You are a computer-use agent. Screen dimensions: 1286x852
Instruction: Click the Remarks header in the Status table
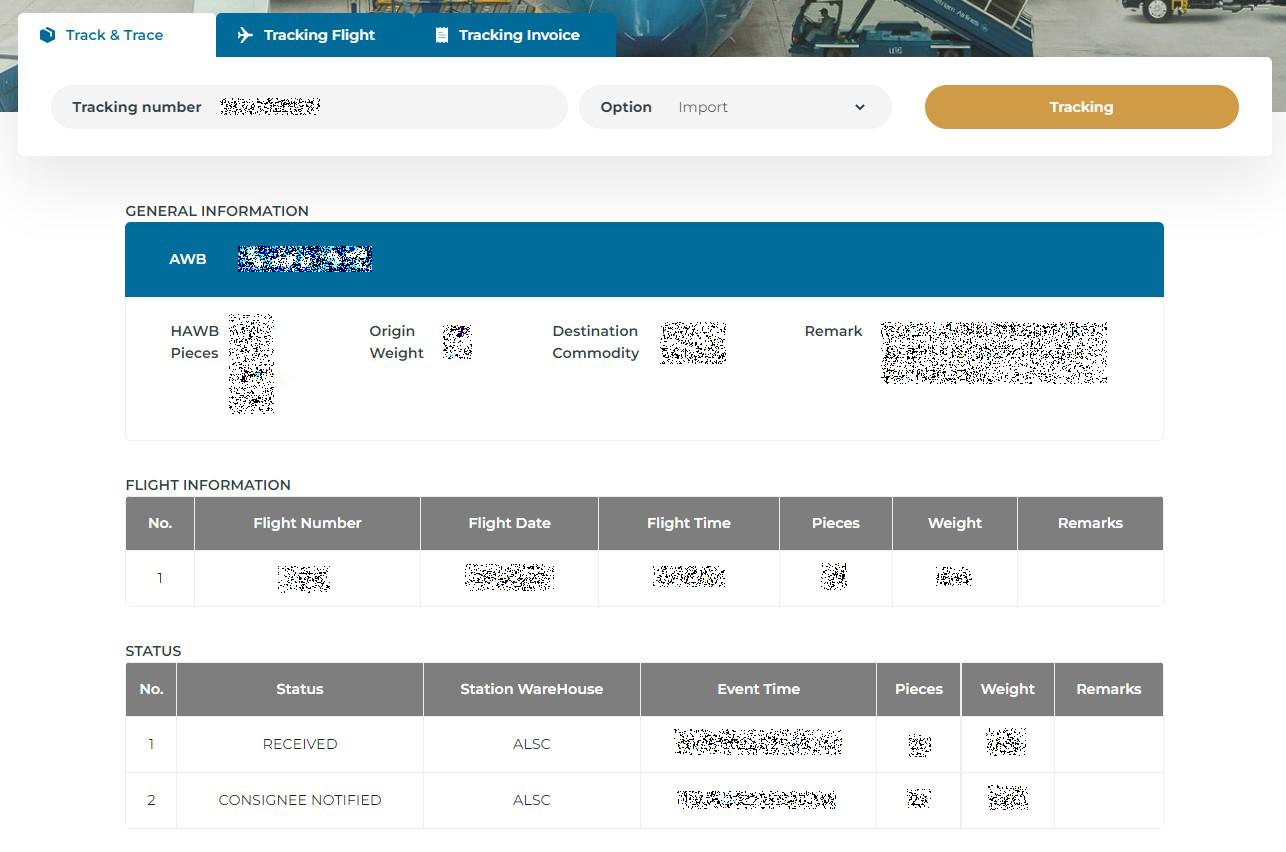1108,689
